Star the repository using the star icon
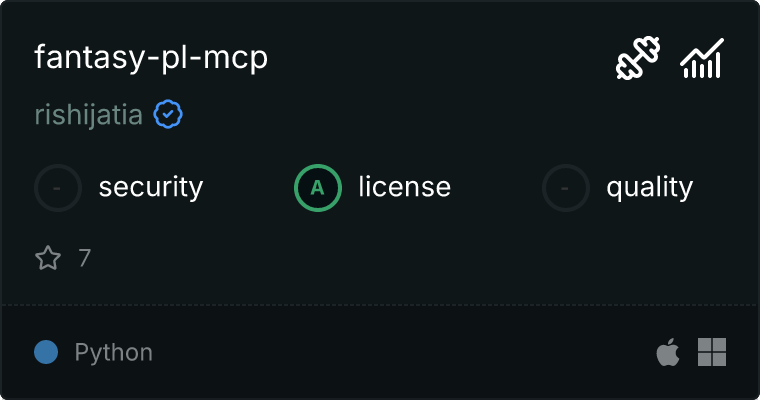Image resolution: width=760 pixels, height=400 pixels. point(48,257)
